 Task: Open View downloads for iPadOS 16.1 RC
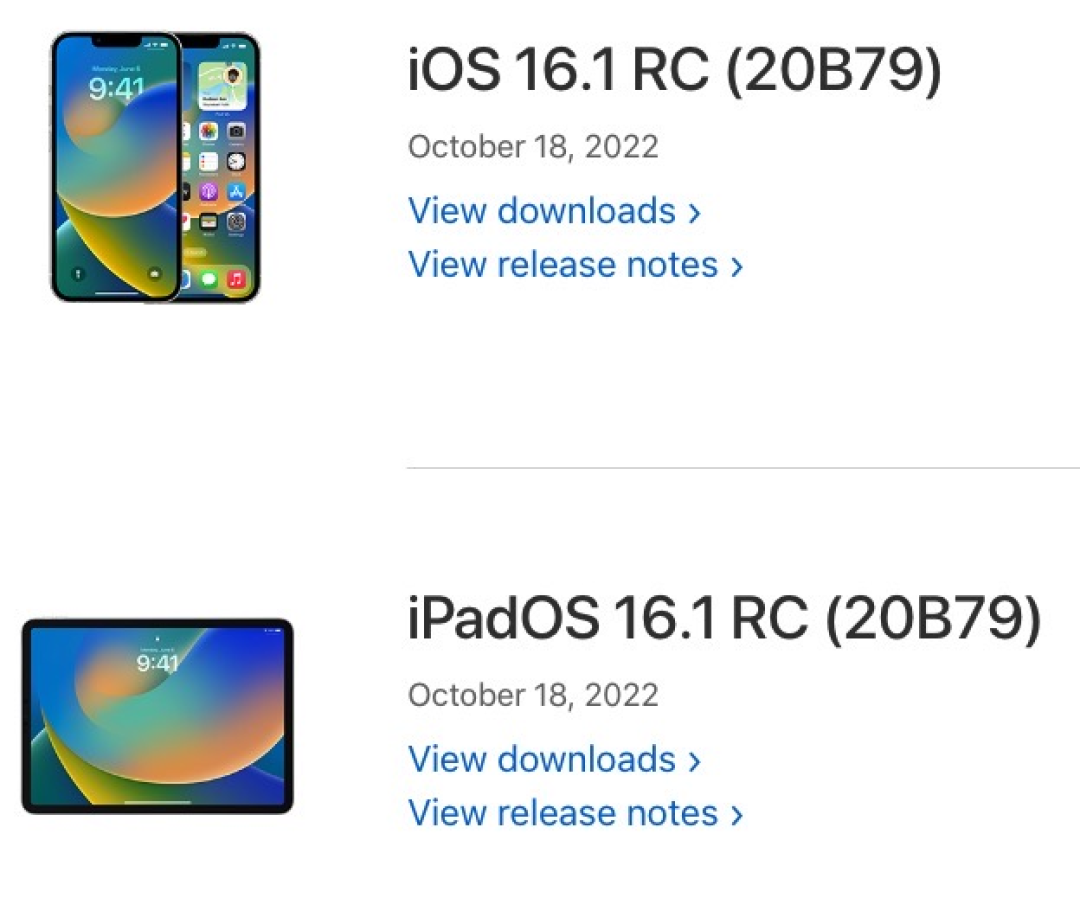[543, 759]
